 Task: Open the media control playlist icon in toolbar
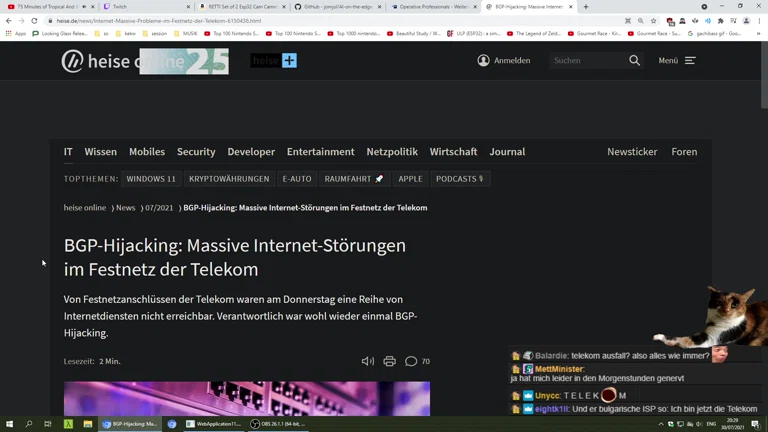tap(733, 21)
